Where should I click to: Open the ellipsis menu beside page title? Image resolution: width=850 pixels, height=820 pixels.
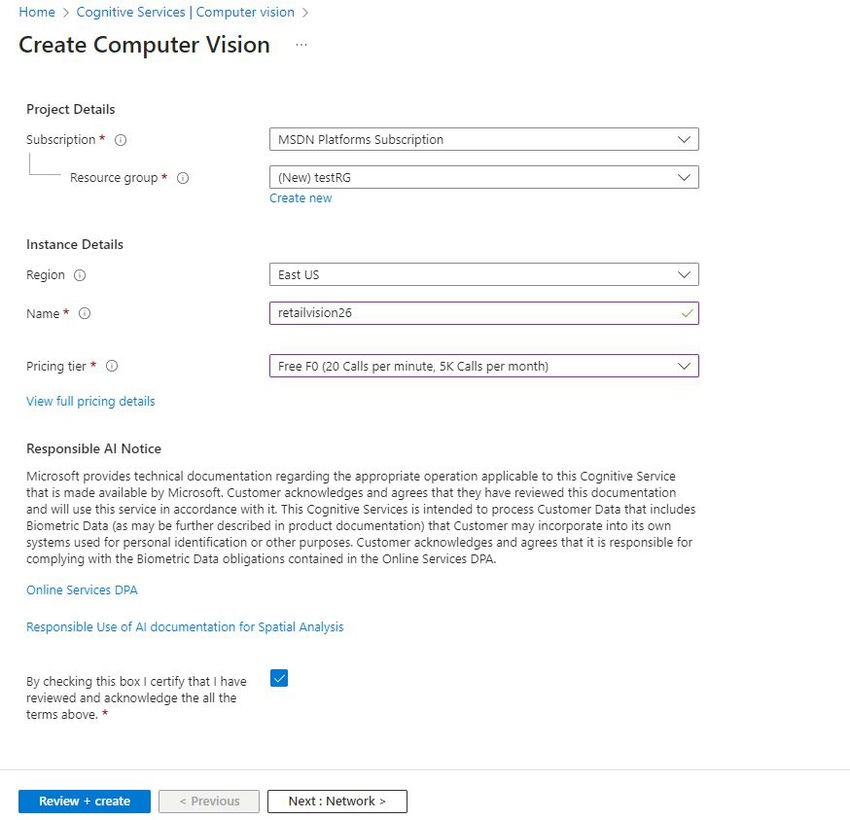pos(301,45)
